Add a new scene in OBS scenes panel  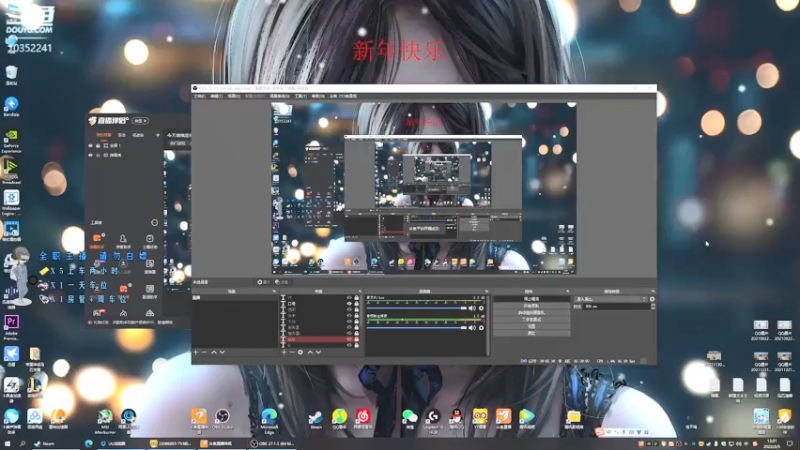click(196, 352)
